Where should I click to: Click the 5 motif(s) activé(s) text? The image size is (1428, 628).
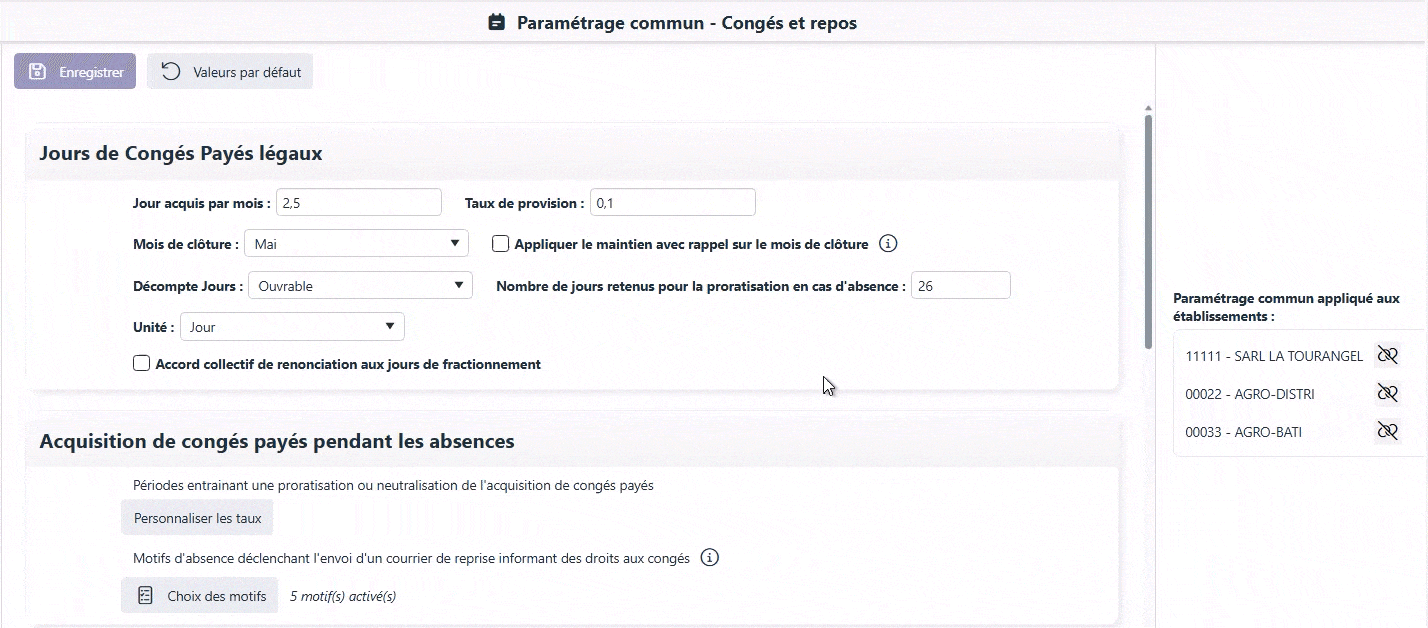[343, 596]
